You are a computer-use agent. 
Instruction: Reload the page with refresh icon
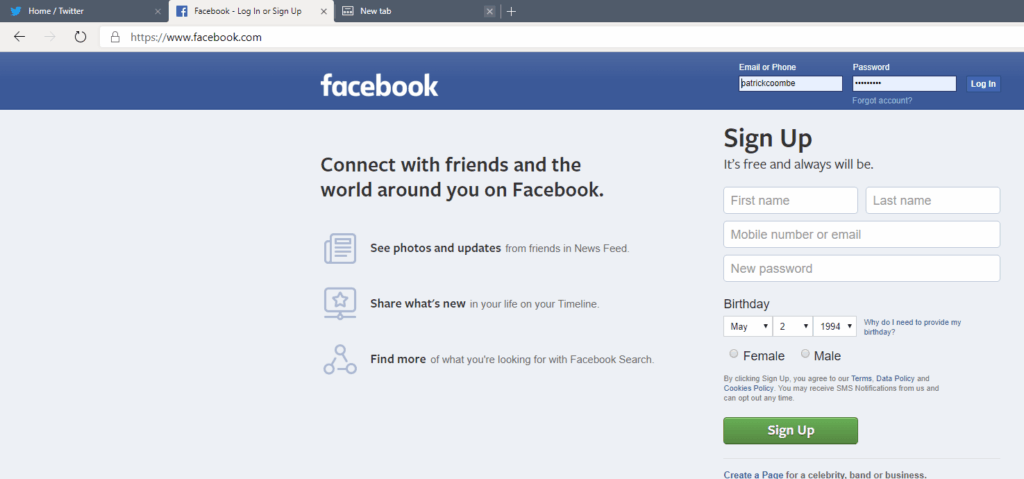point(80,37)
